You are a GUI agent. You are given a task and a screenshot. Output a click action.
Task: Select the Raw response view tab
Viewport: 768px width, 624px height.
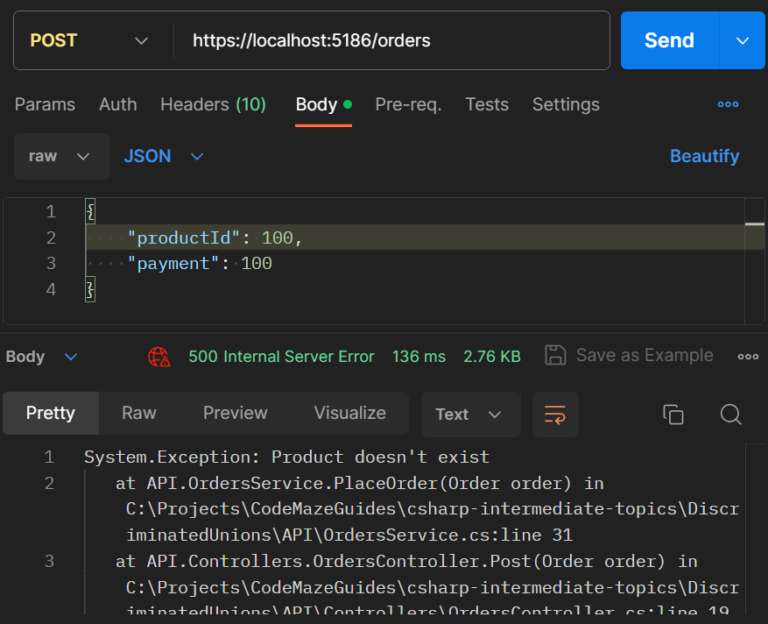[x=139, y=413]
